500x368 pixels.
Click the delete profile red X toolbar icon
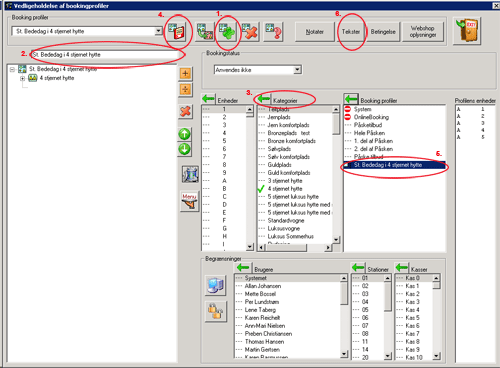[250, 32]
